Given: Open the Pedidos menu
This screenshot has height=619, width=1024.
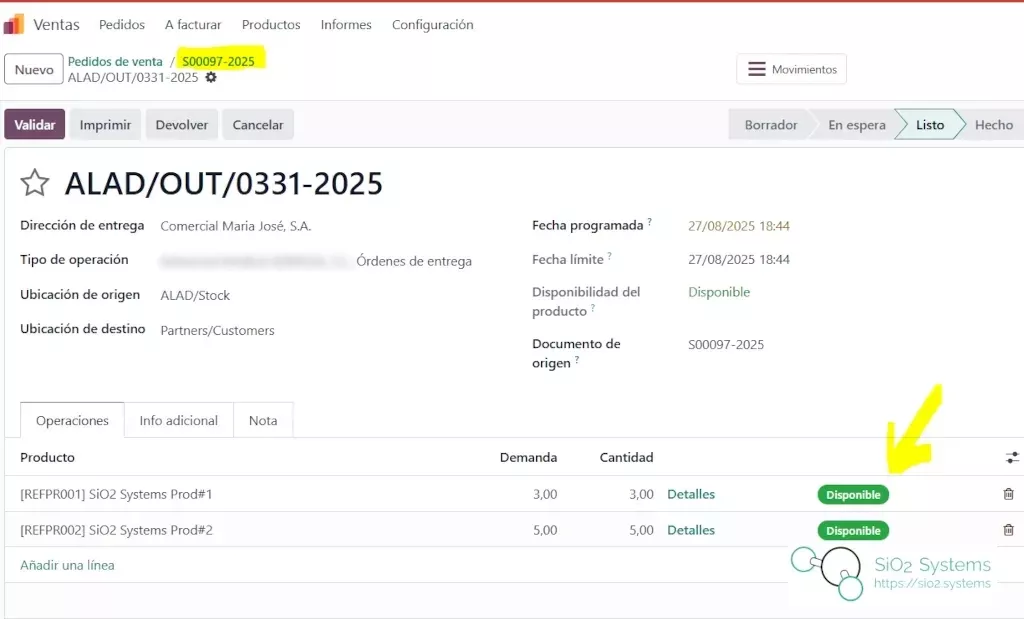Looking at the screenshot, I should tap(122, 24).
